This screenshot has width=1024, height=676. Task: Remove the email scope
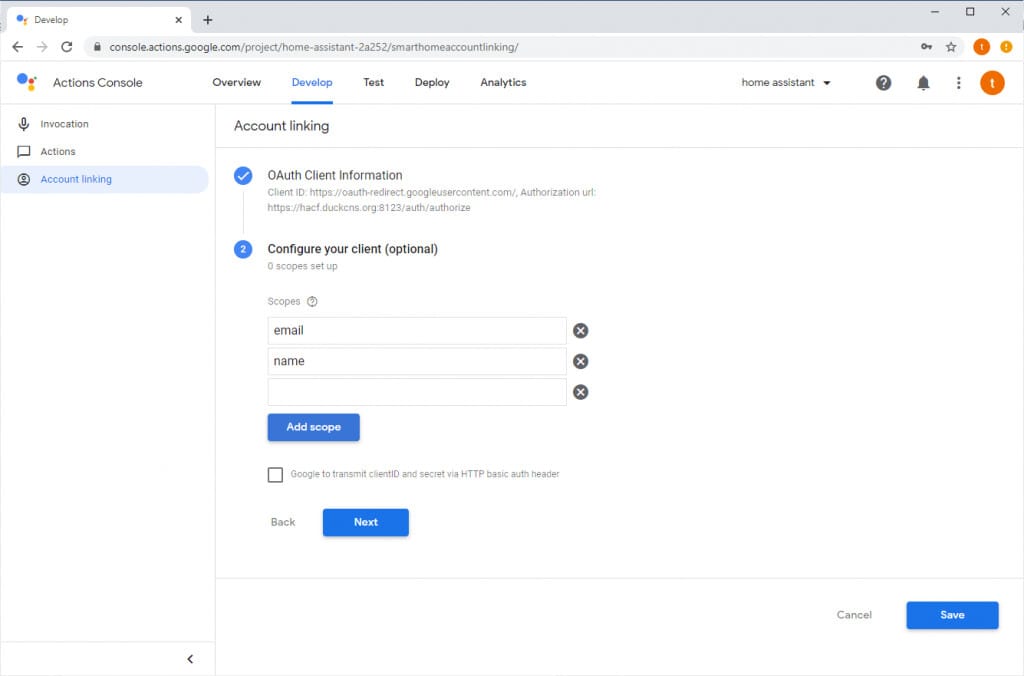pos(580,330)
